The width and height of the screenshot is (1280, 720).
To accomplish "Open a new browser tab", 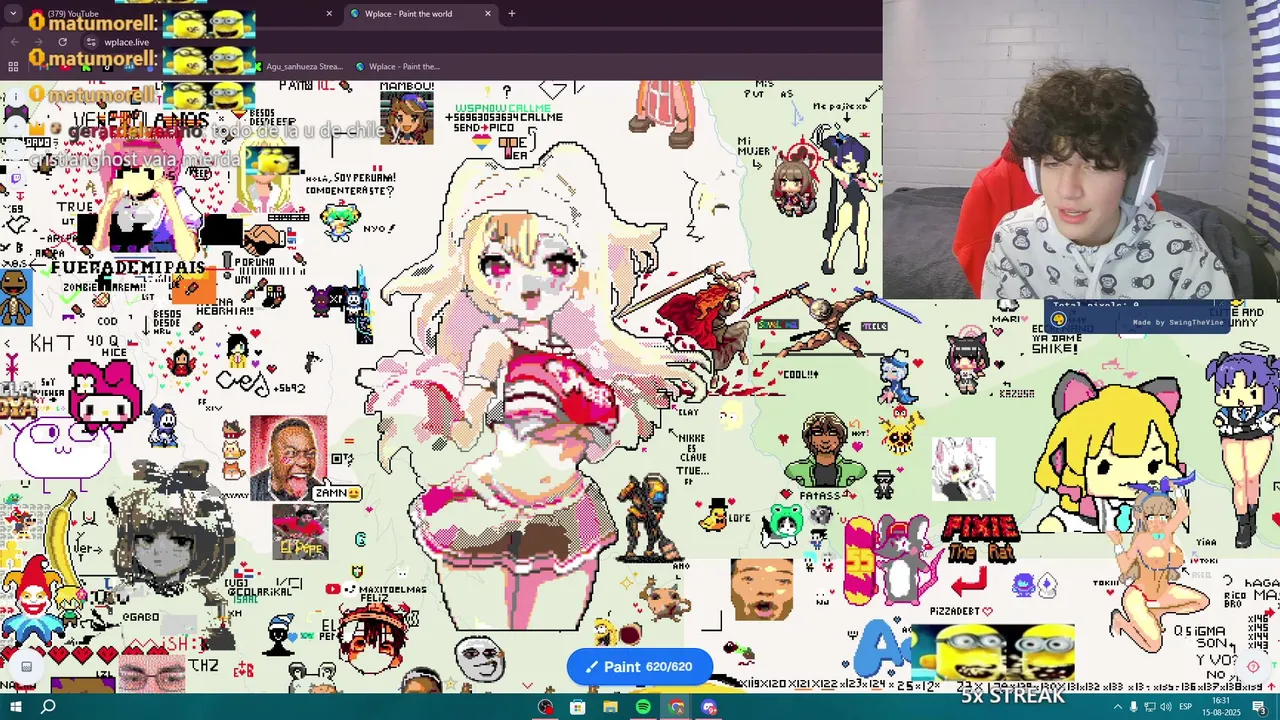I will 512,14.
